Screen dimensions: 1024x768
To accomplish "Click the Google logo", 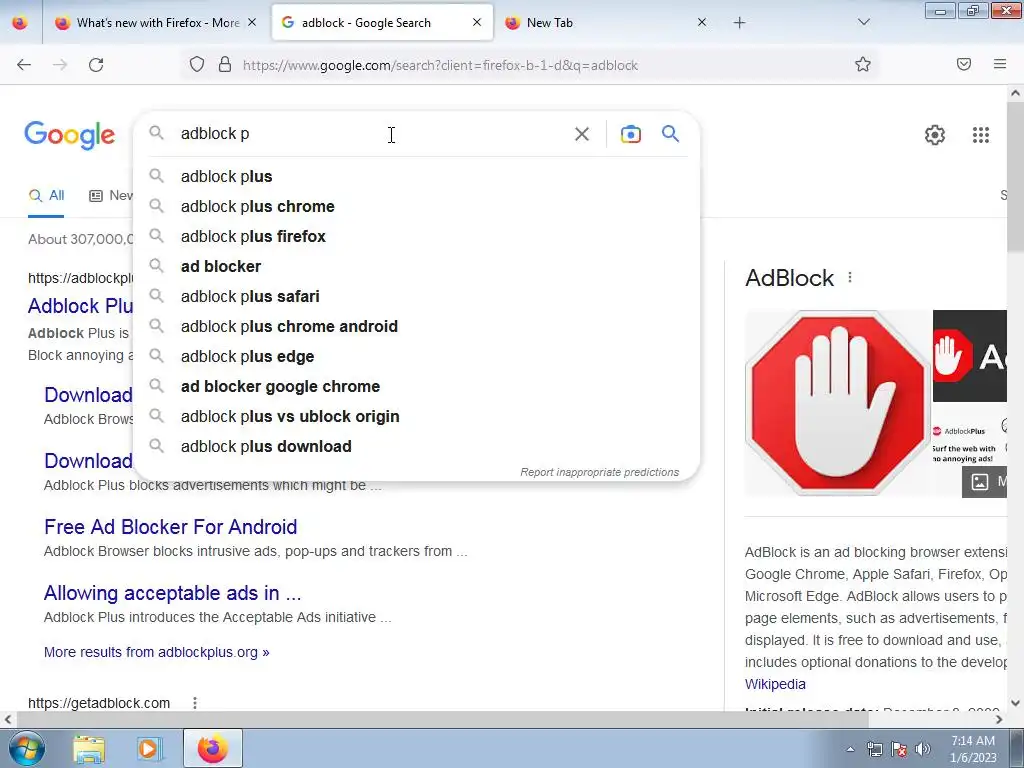I will coord(70,135).
